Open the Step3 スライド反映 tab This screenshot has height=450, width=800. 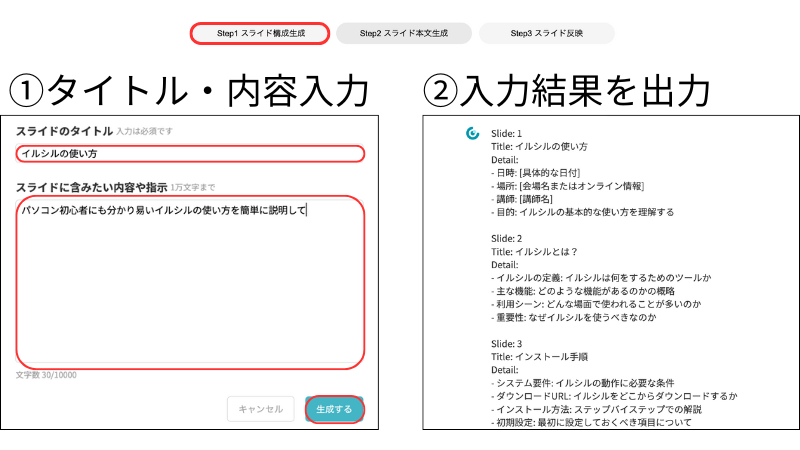[546, 34]
